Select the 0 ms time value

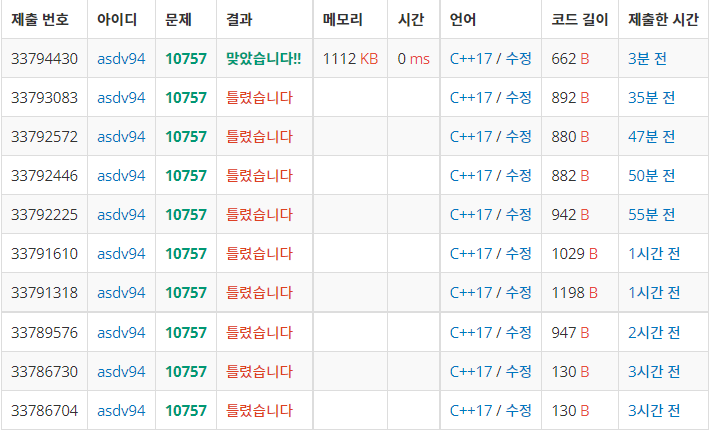[413, 59]
